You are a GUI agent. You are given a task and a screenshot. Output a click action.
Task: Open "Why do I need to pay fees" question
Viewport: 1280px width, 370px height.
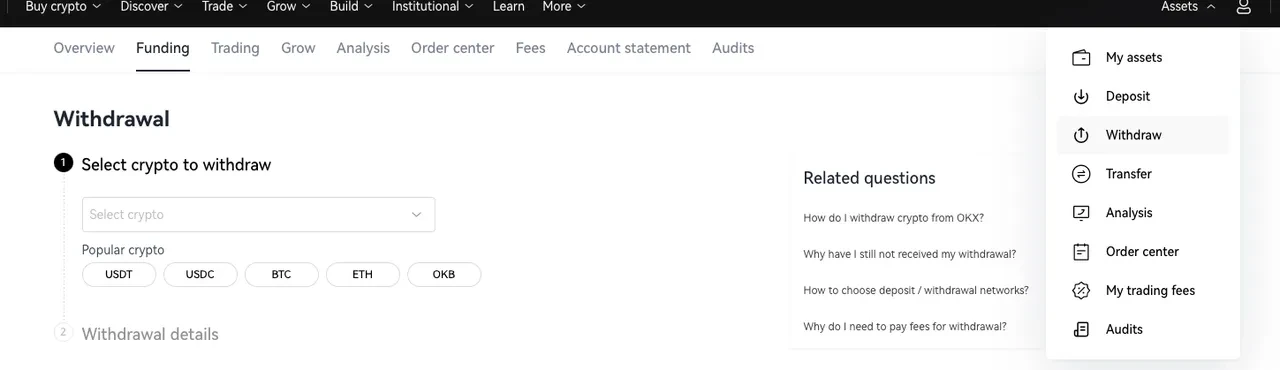(x=905, y=327)
